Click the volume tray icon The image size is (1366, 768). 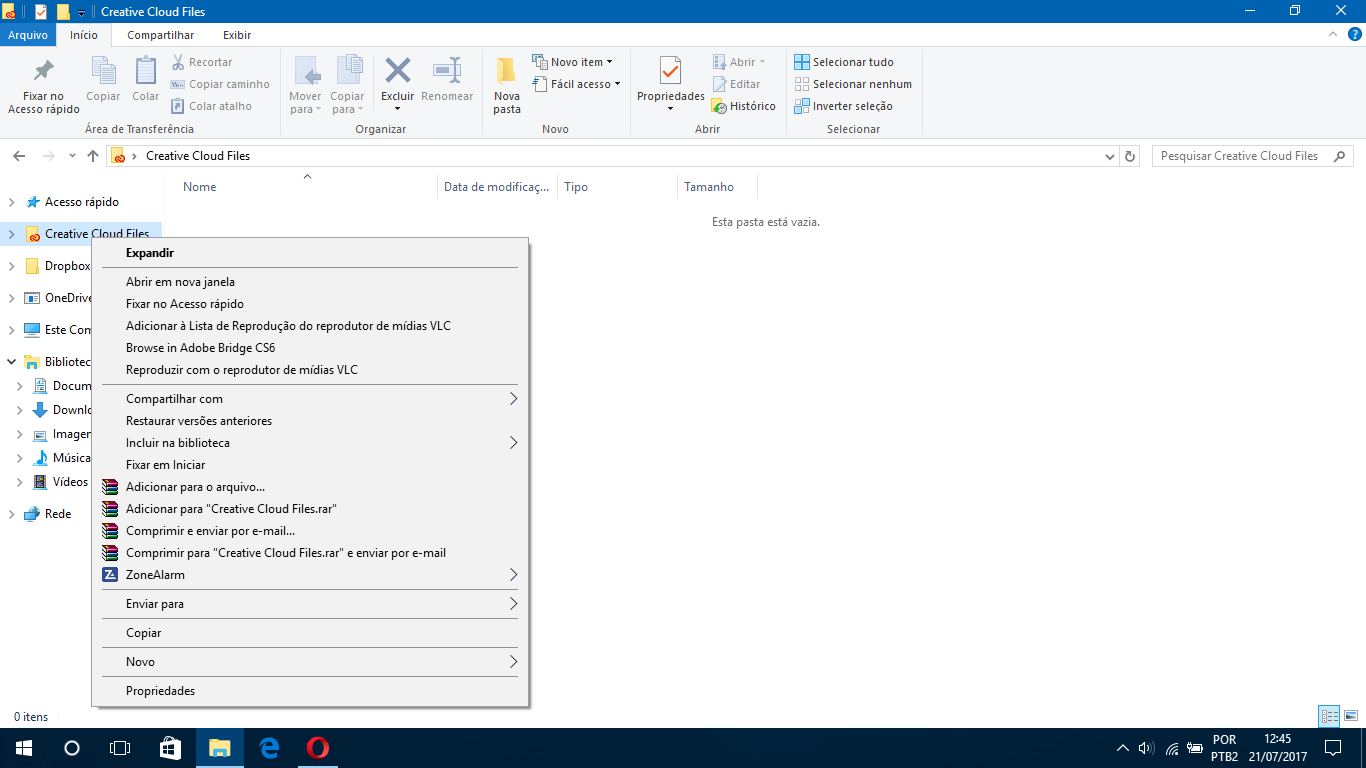click(x=1146, y=748)
